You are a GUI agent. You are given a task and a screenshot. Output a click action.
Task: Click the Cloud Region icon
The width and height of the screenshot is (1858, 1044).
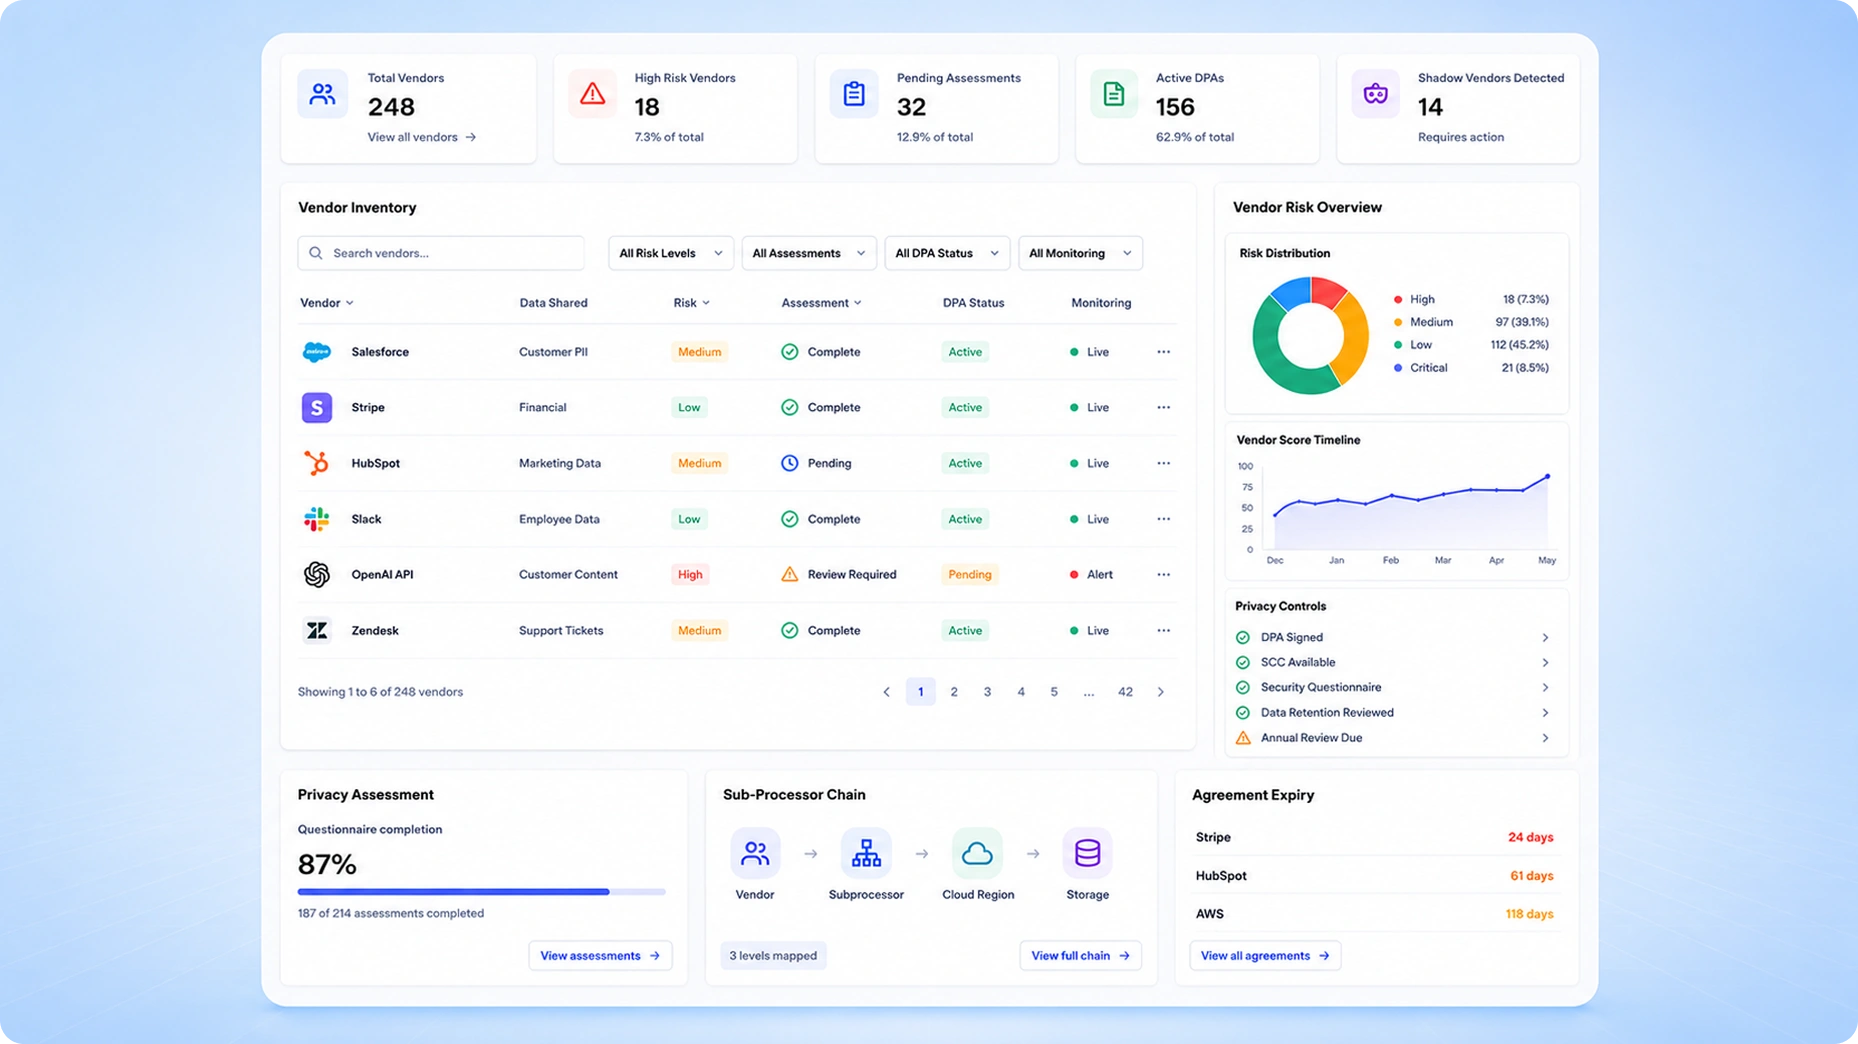click(x=977, y=853)
